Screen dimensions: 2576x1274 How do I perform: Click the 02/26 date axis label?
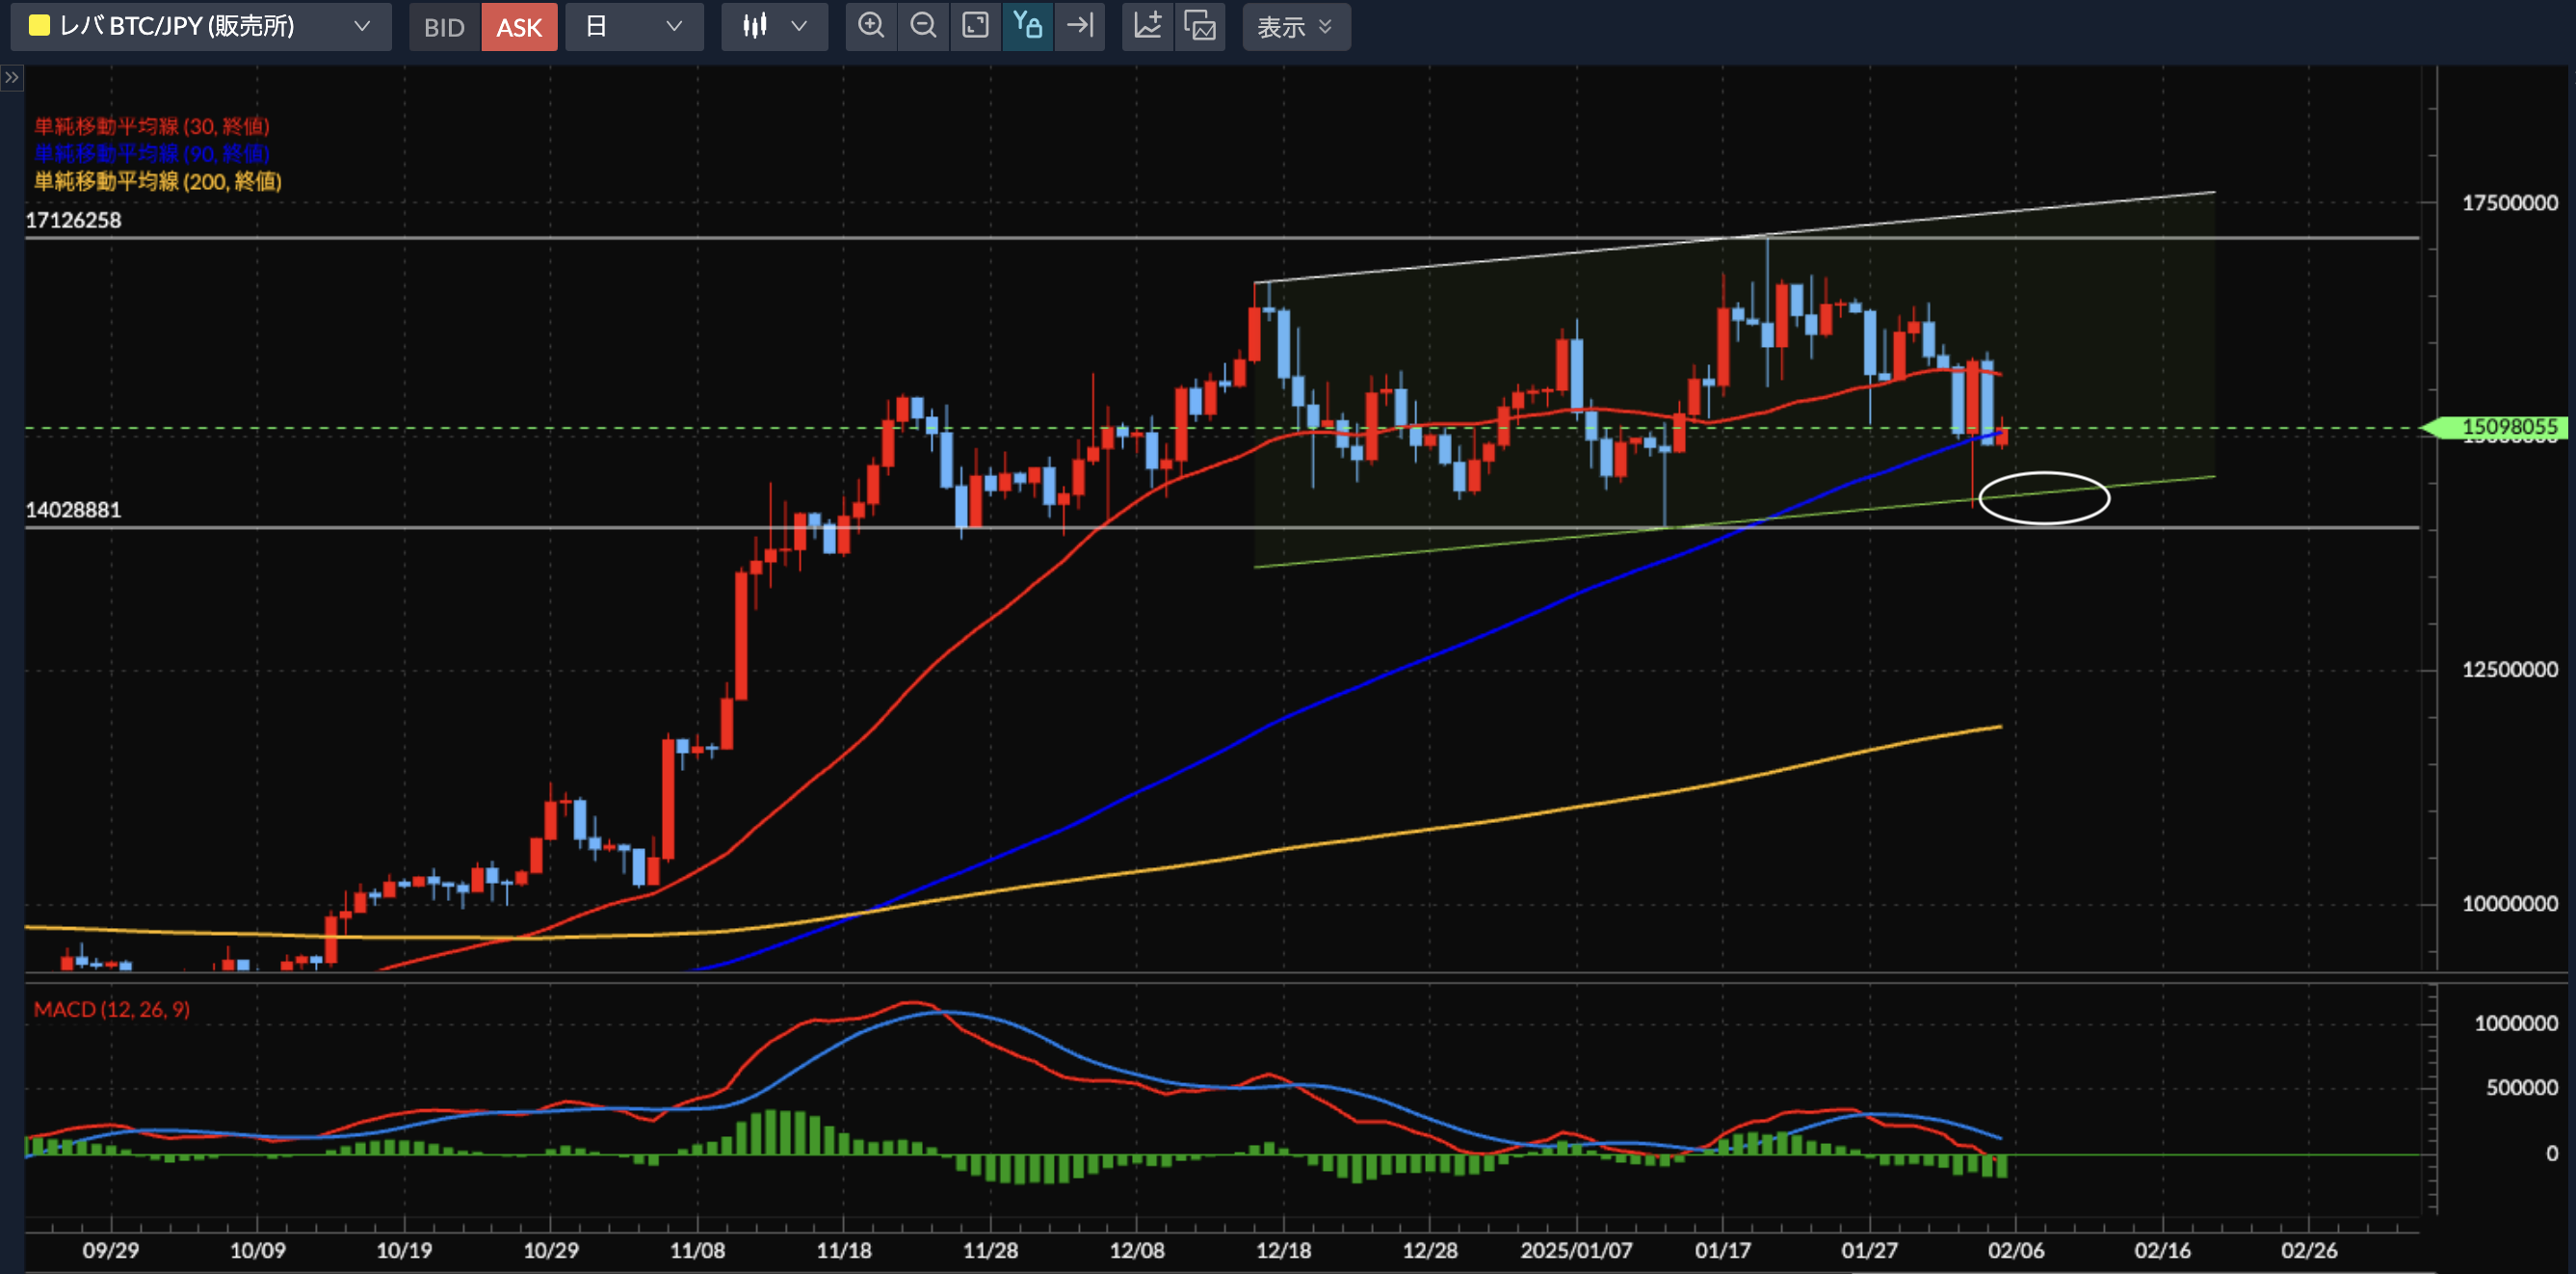click(x=2309, y=1250)
